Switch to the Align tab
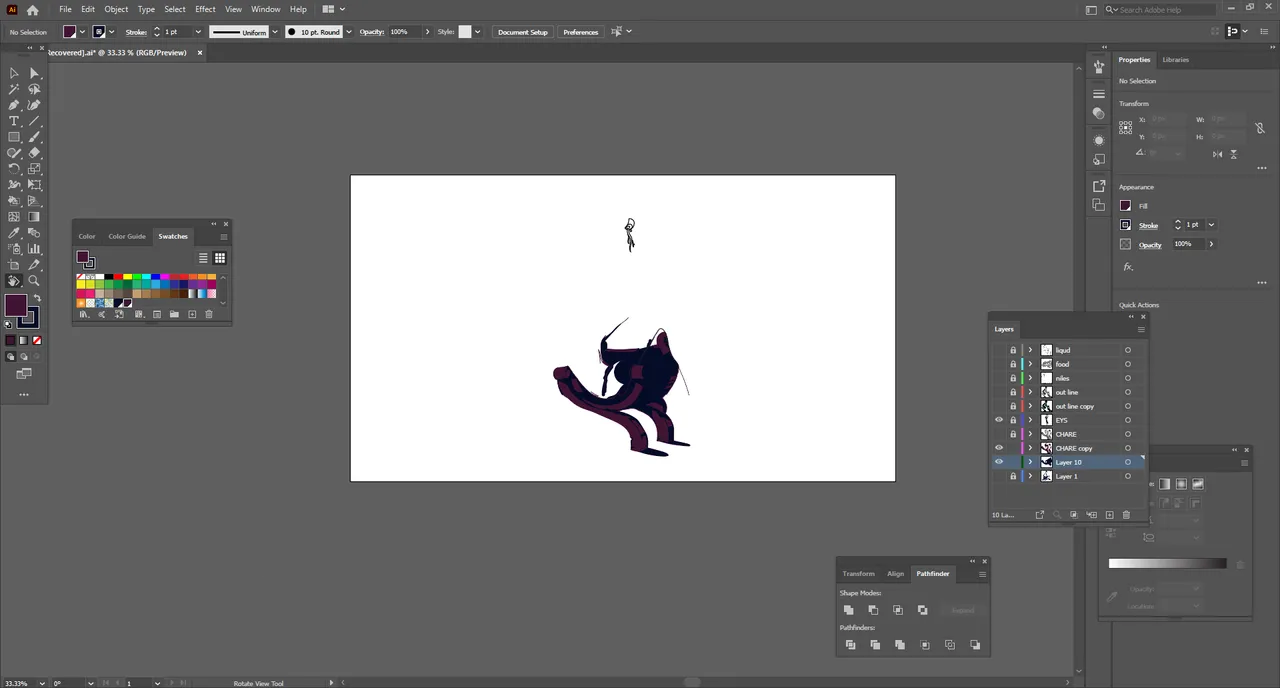 [895, 574]
